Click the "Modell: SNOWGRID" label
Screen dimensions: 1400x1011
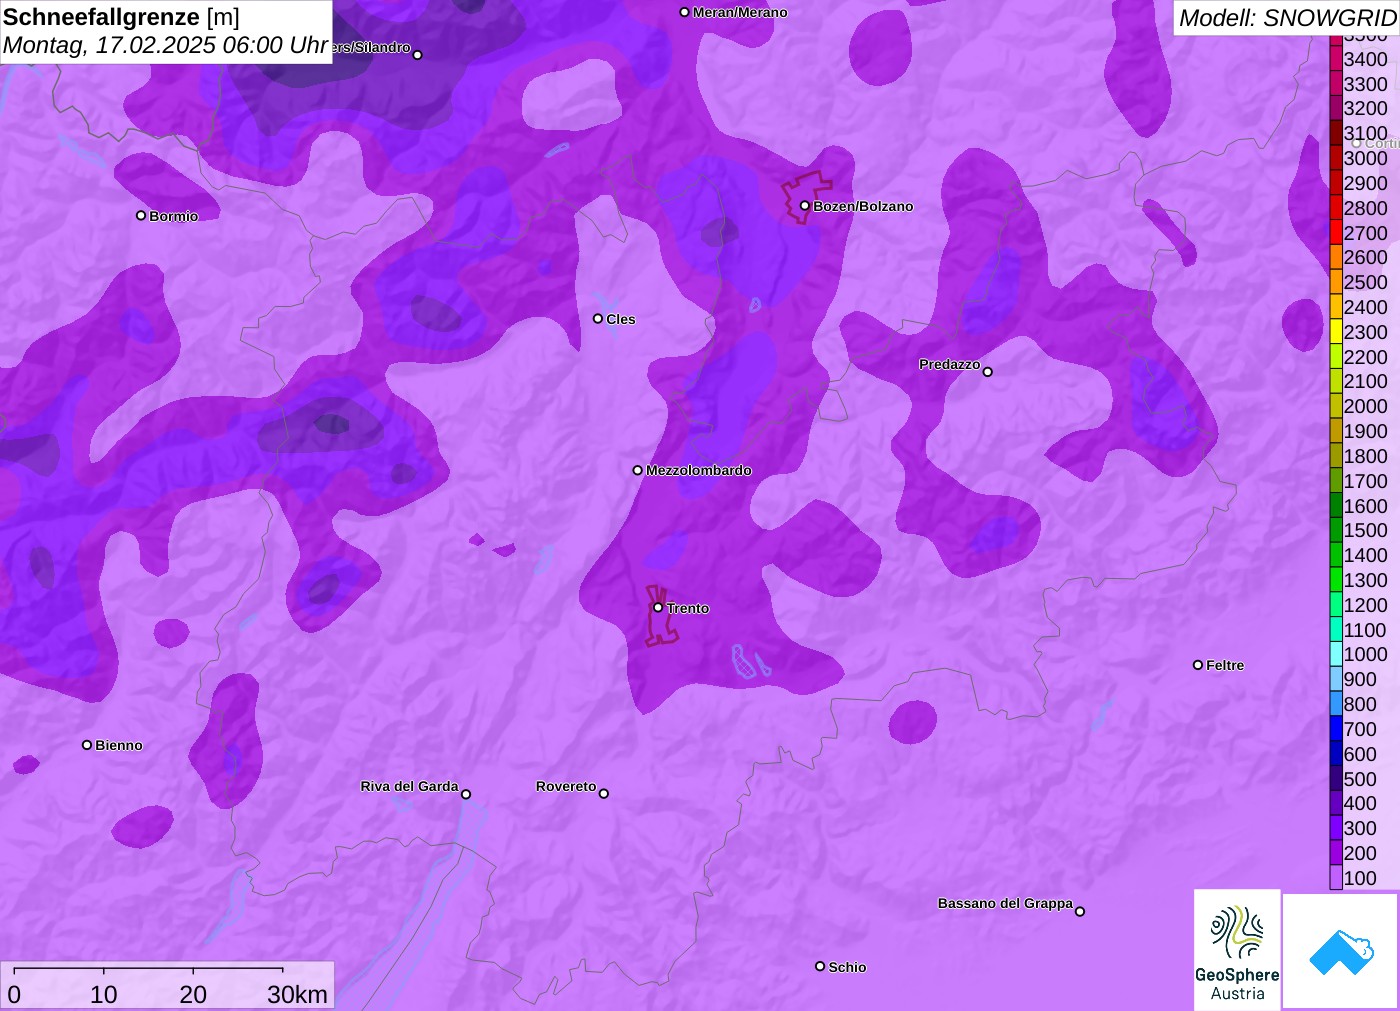(x=1287, y=18)
